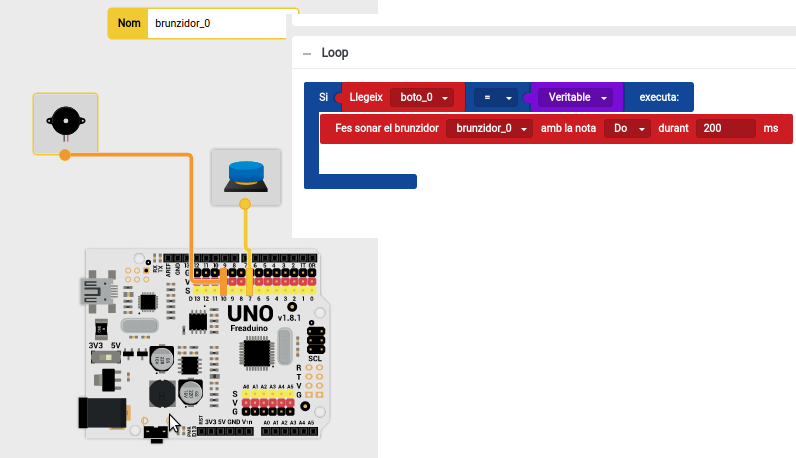Open the brunzidor_0 dropdown in sound block
This screenshot has height=458, width=796.
489,129
